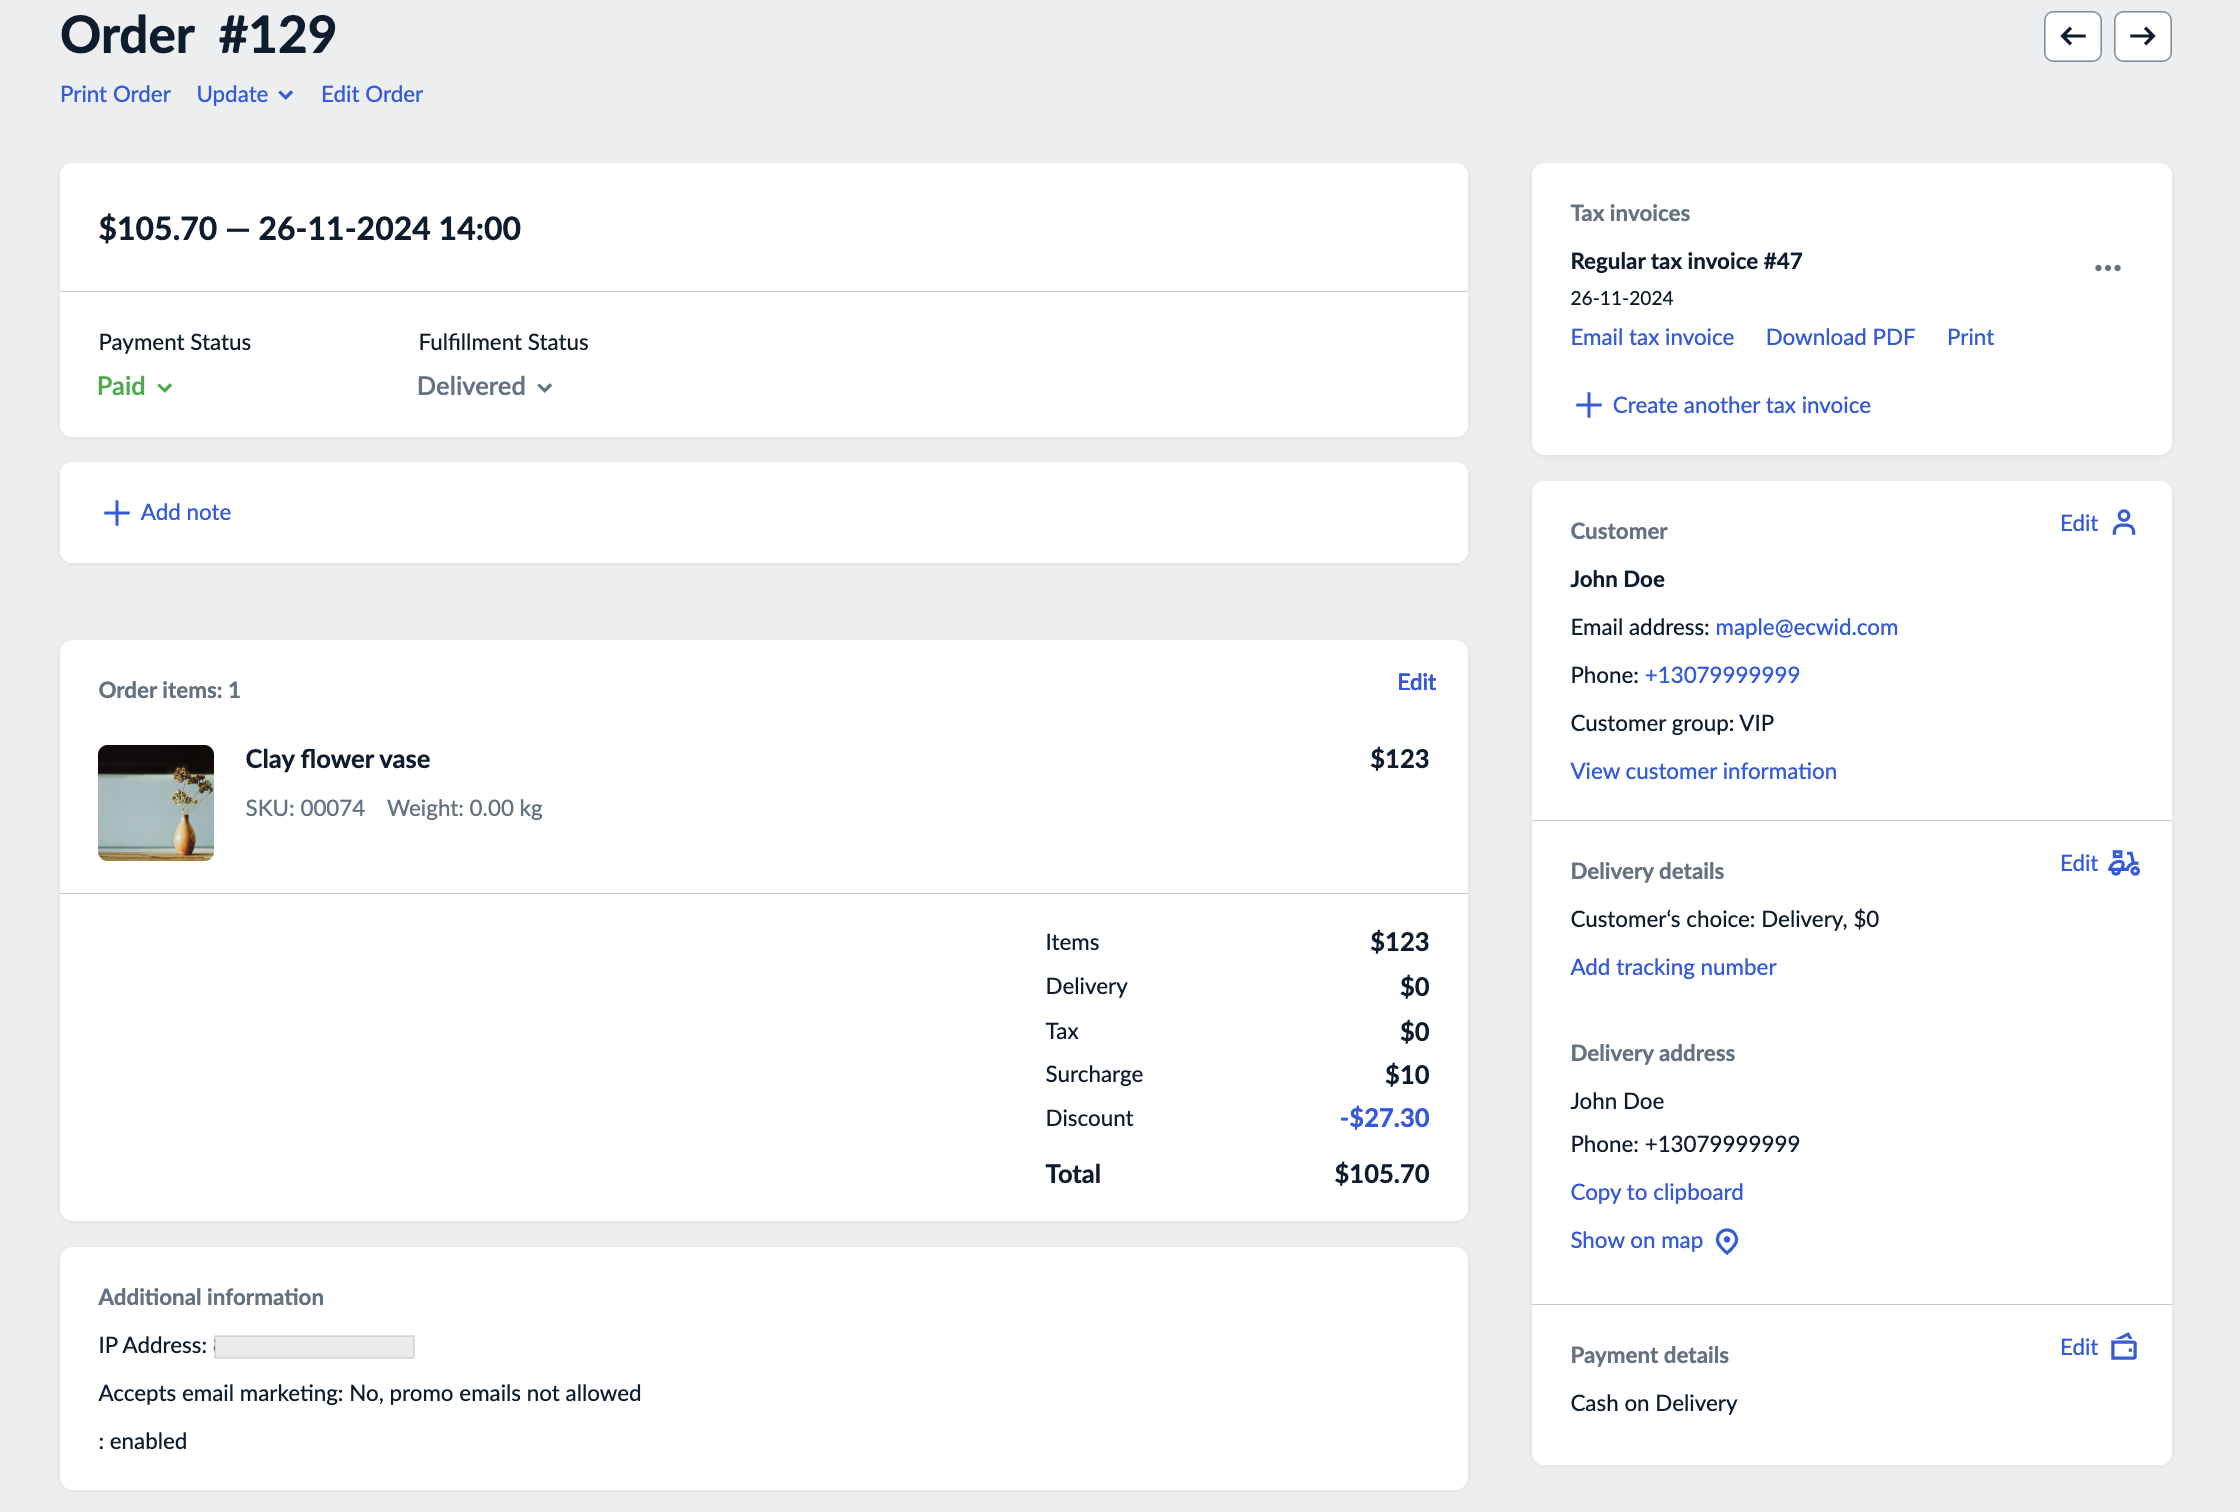Viewport: 2240px width, 1512px height.
Task: Expand the Paid payment status dropdown
Action: click(x=135, y=387)
